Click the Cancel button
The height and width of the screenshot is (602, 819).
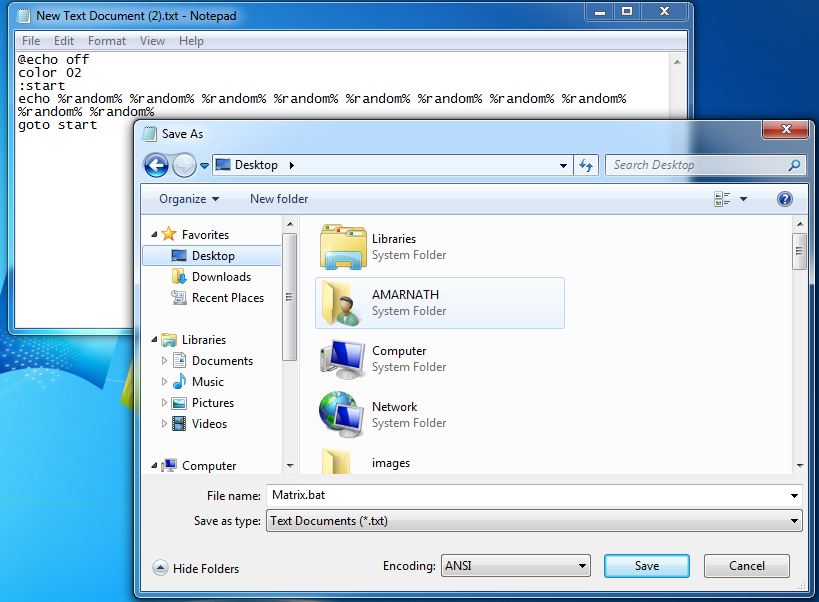pos(746,566)
